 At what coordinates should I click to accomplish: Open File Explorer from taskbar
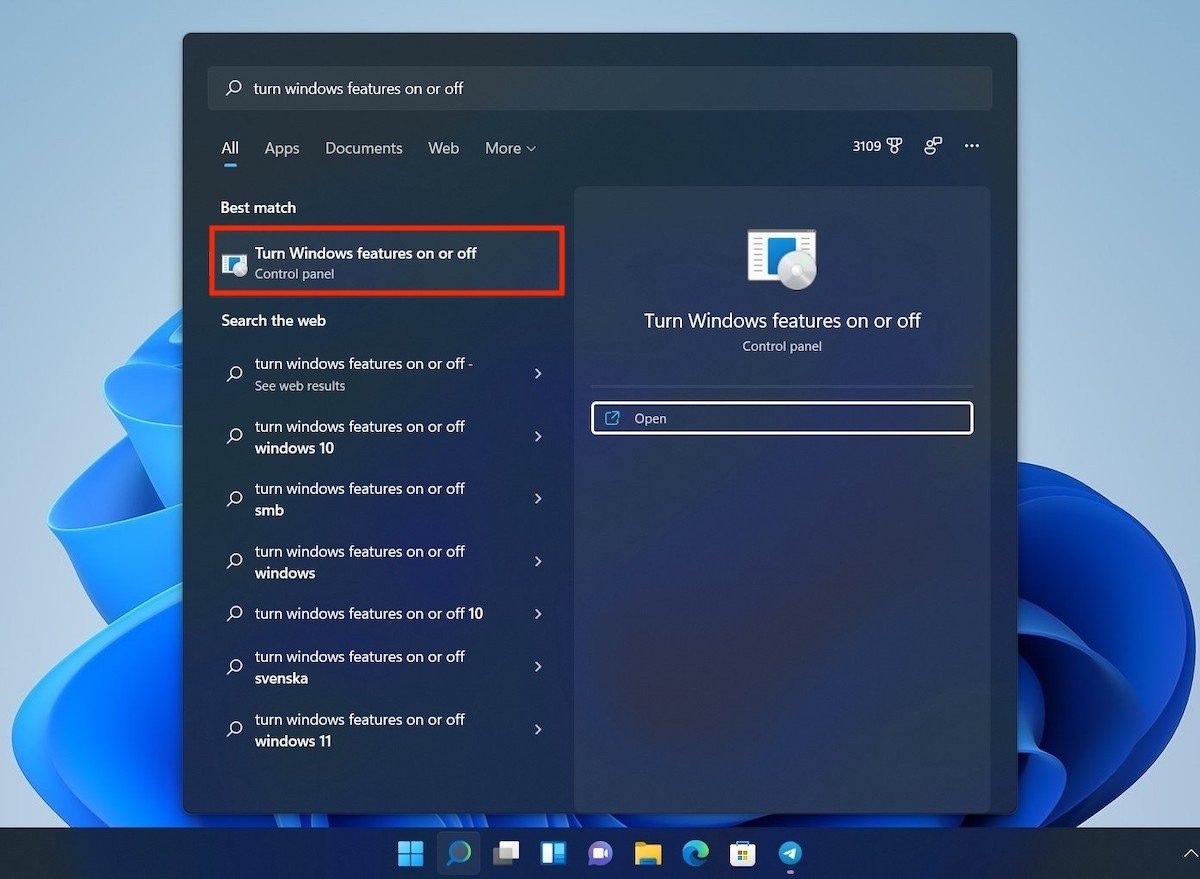pyautogui.click(x=648, y=853)
